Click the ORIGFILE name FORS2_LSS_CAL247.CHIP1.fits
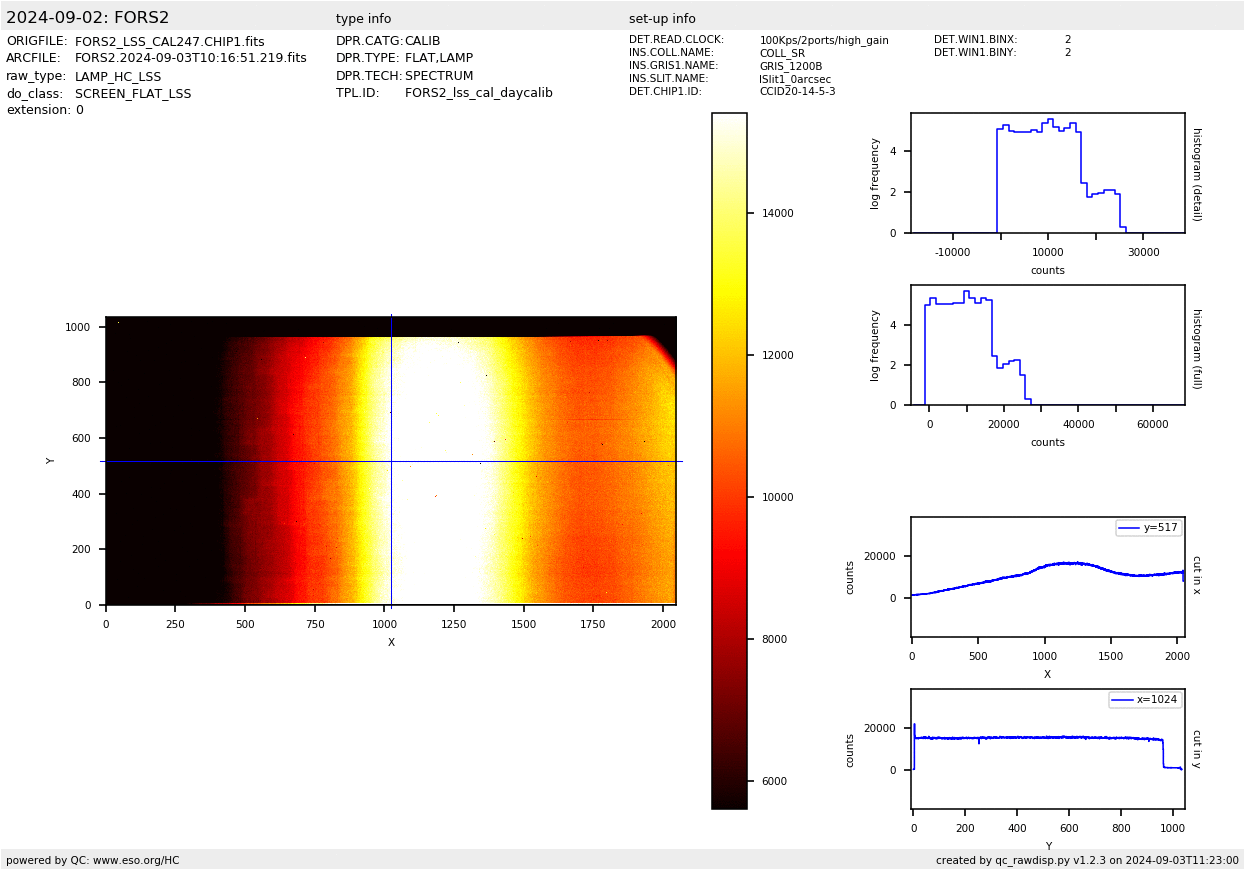Image resolution: width=1245 pixels, height=870 pixels. pyautogui.click(x=169, y=42)
